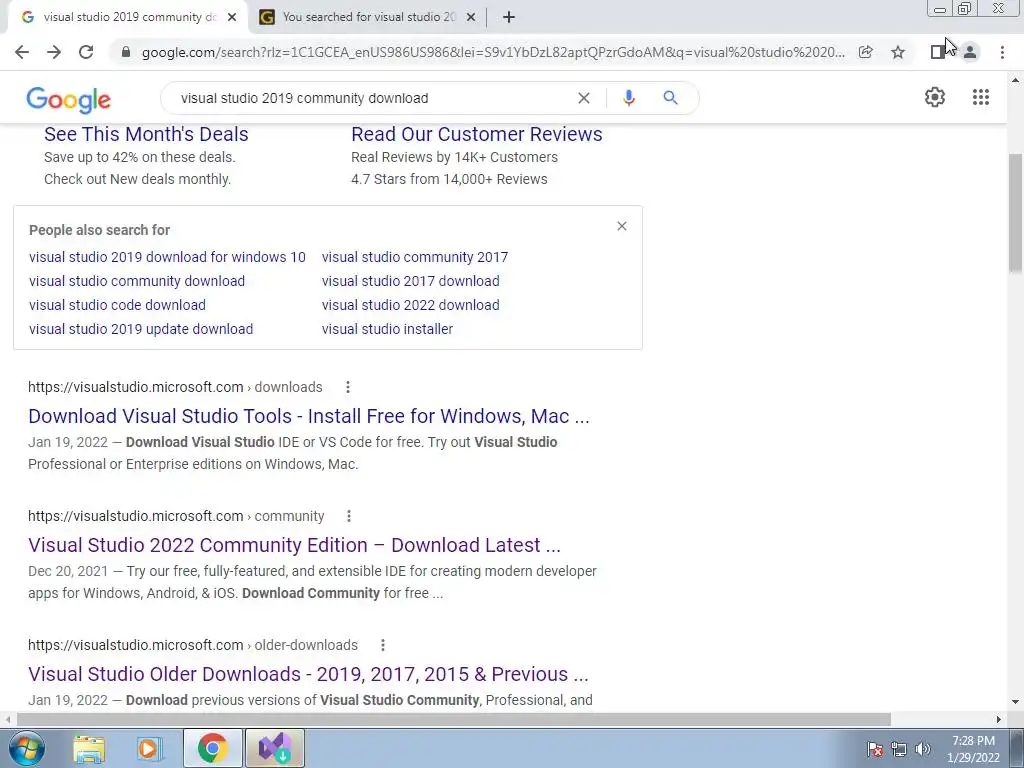The image size is (1024, 768).
Task: Open options for downloads result
Action: (x=348, y=387)
